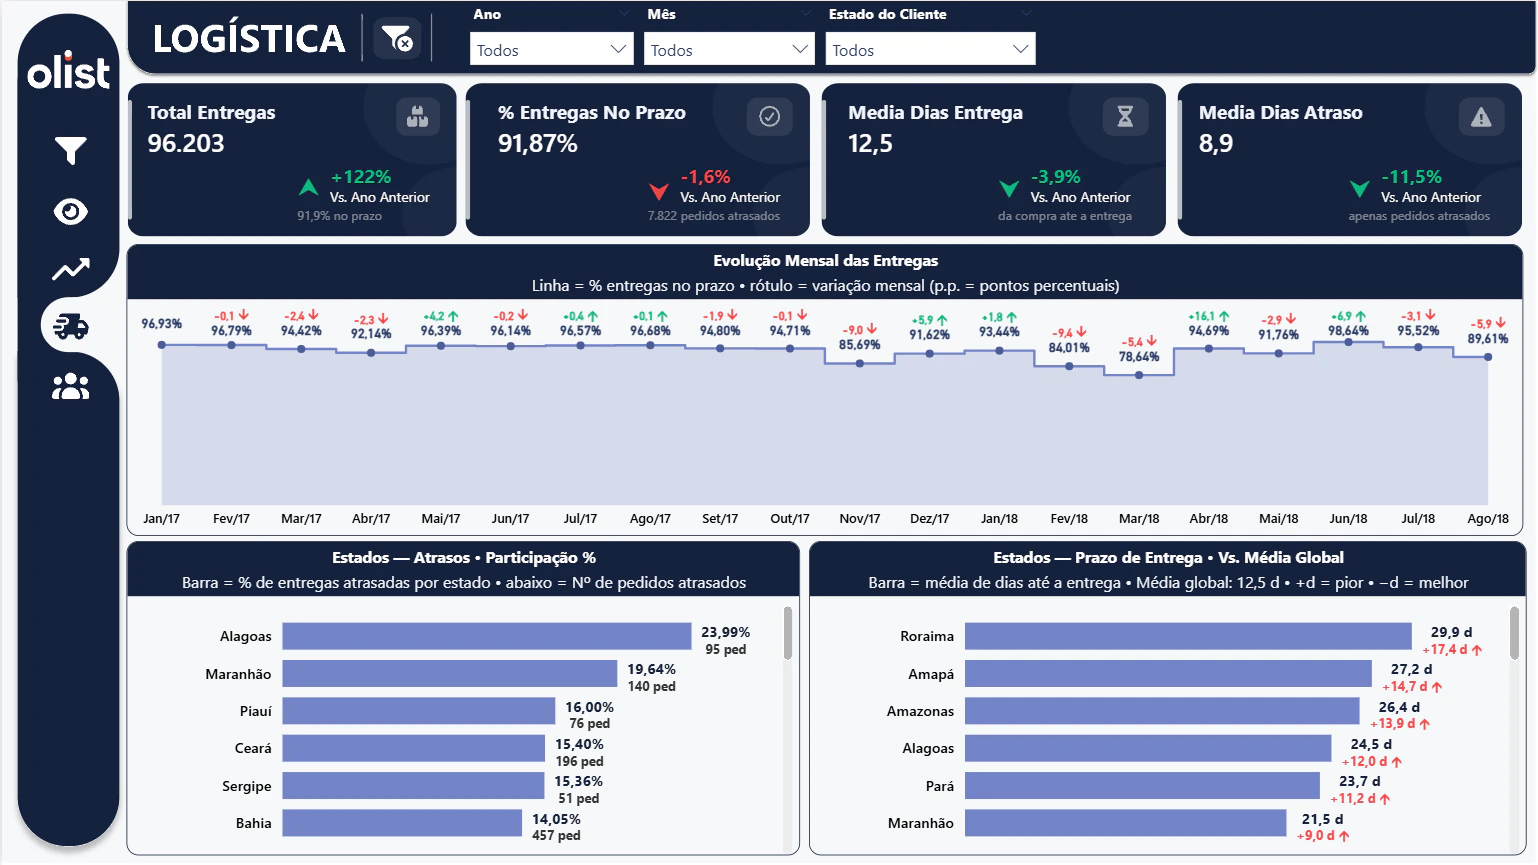This screenshot has height=865, width=1538.
Task: Click the 'Jun/18' axis label
Action: point(1348,519)
